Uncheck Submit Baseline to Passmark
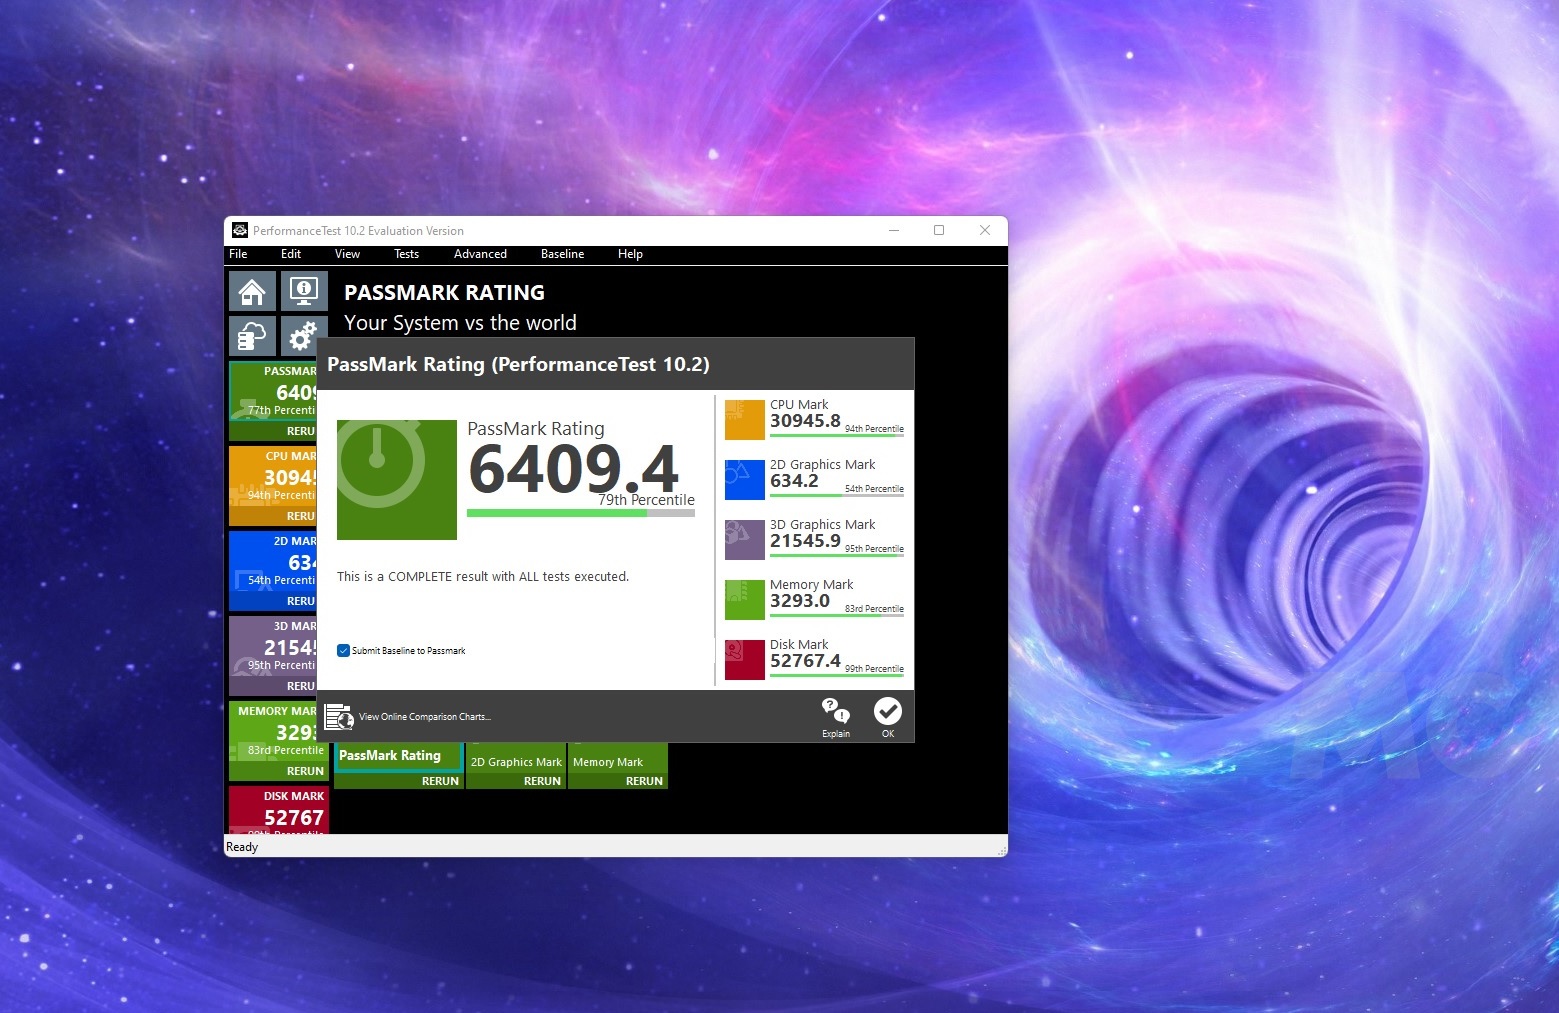The width and height of the screenshot is (1559, 1013). click(344, 651)
